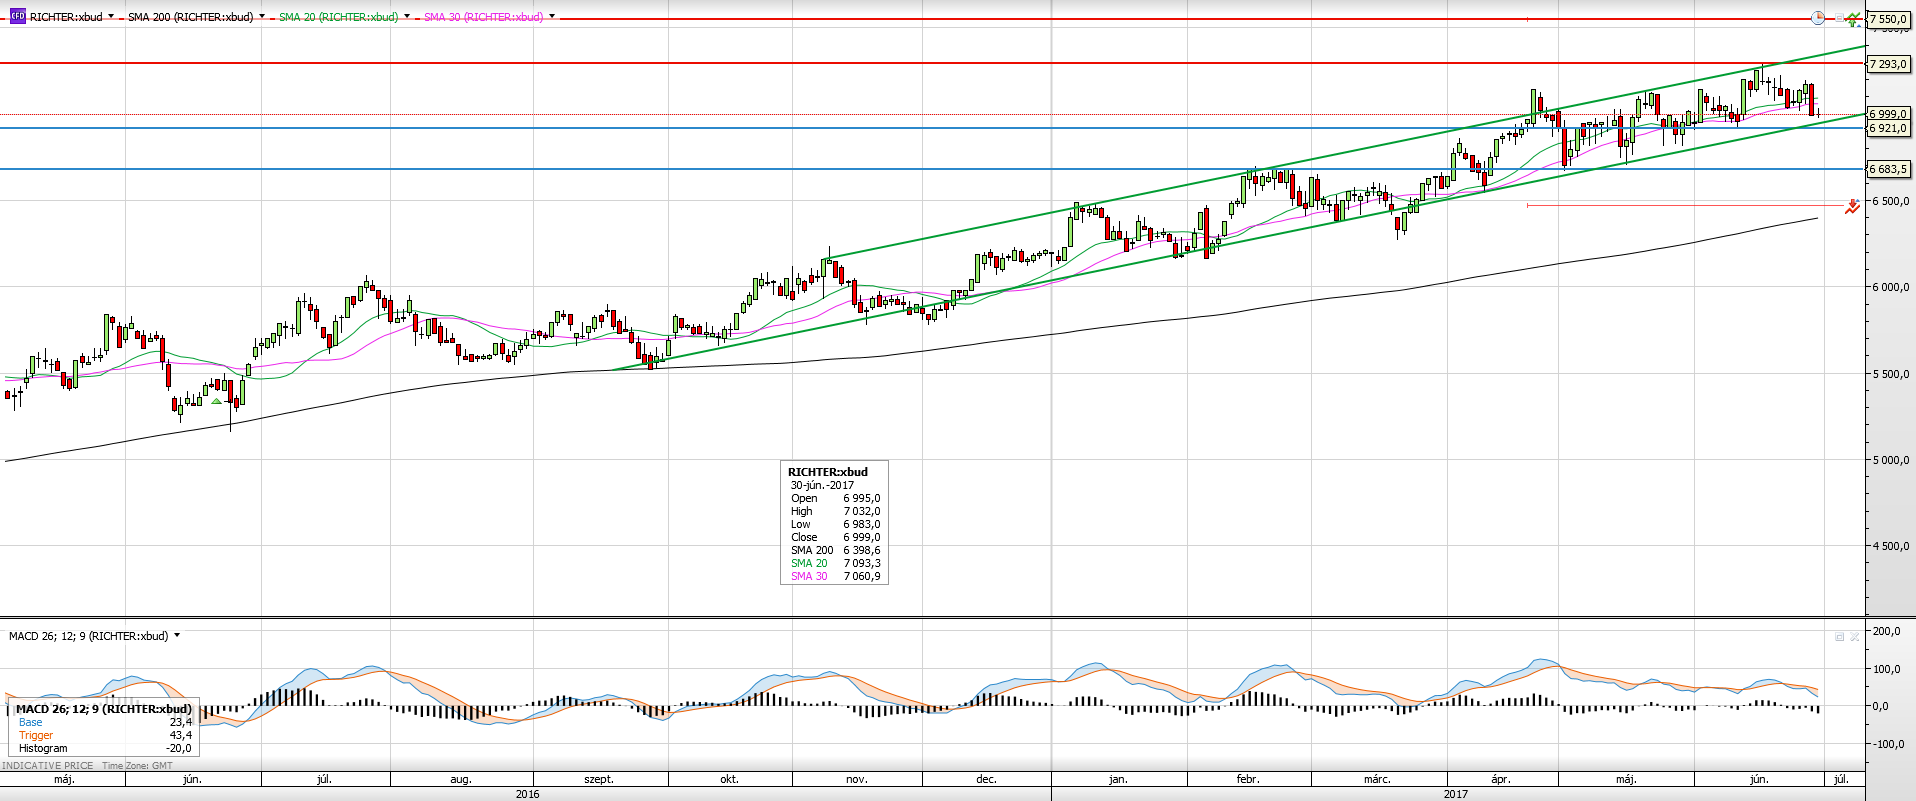Image resolution: width=1916 pixels, height=801 pixels.
Task: Click the 6 500,0 price axis value
Action: [1891, 201]
